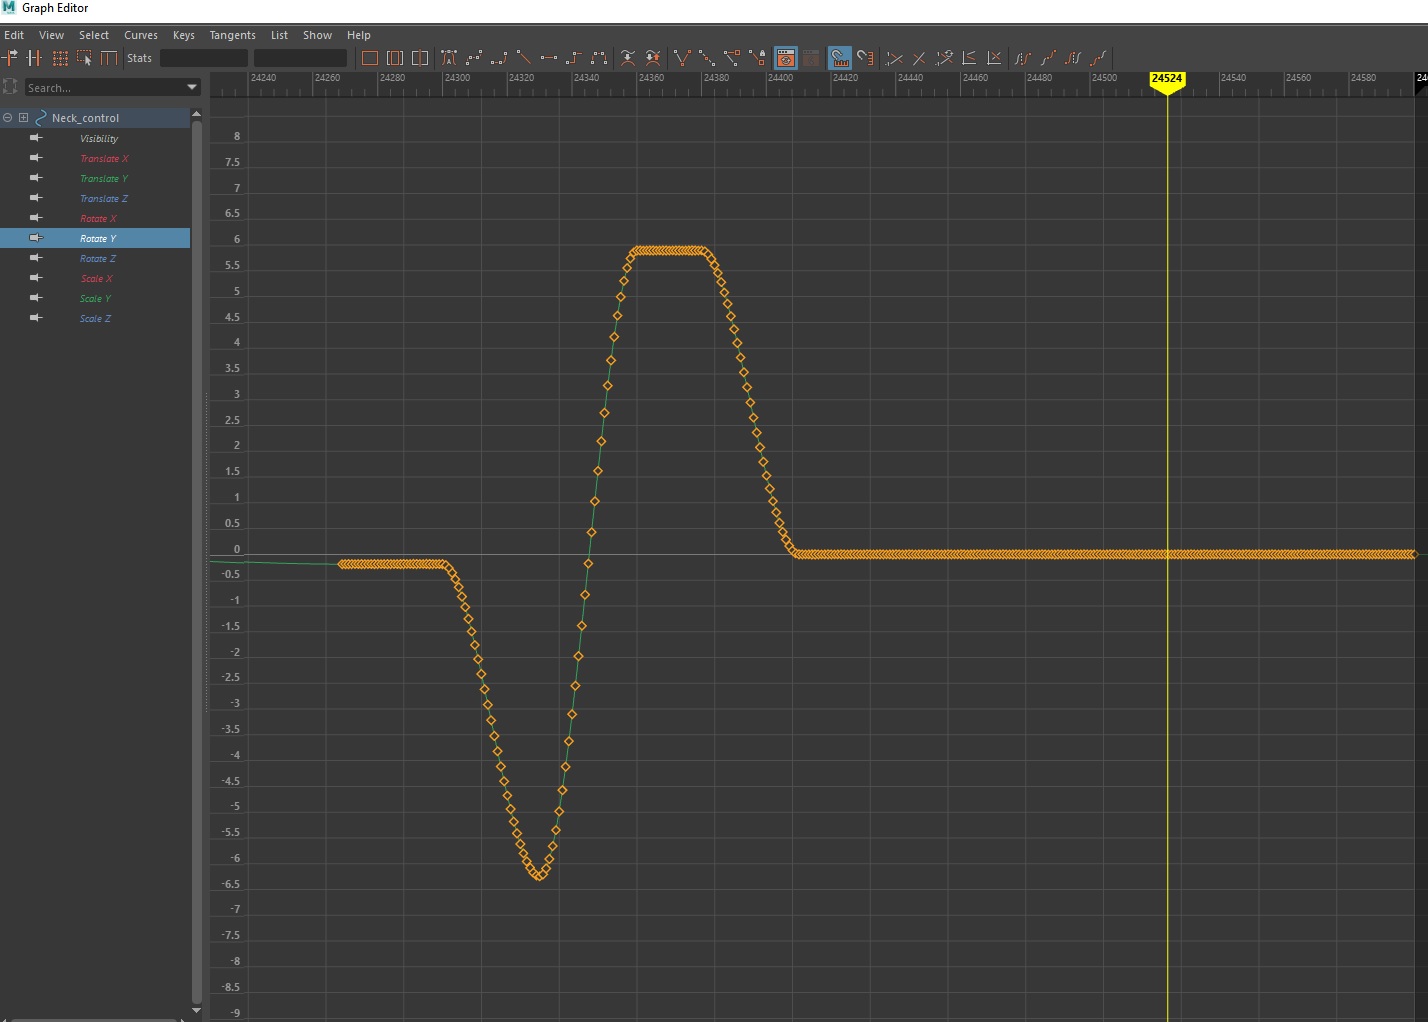Set post-infinity cycle with offset
Image resolution: width=1428 pixels, height=1022 pixels.
click(1098, 58)
